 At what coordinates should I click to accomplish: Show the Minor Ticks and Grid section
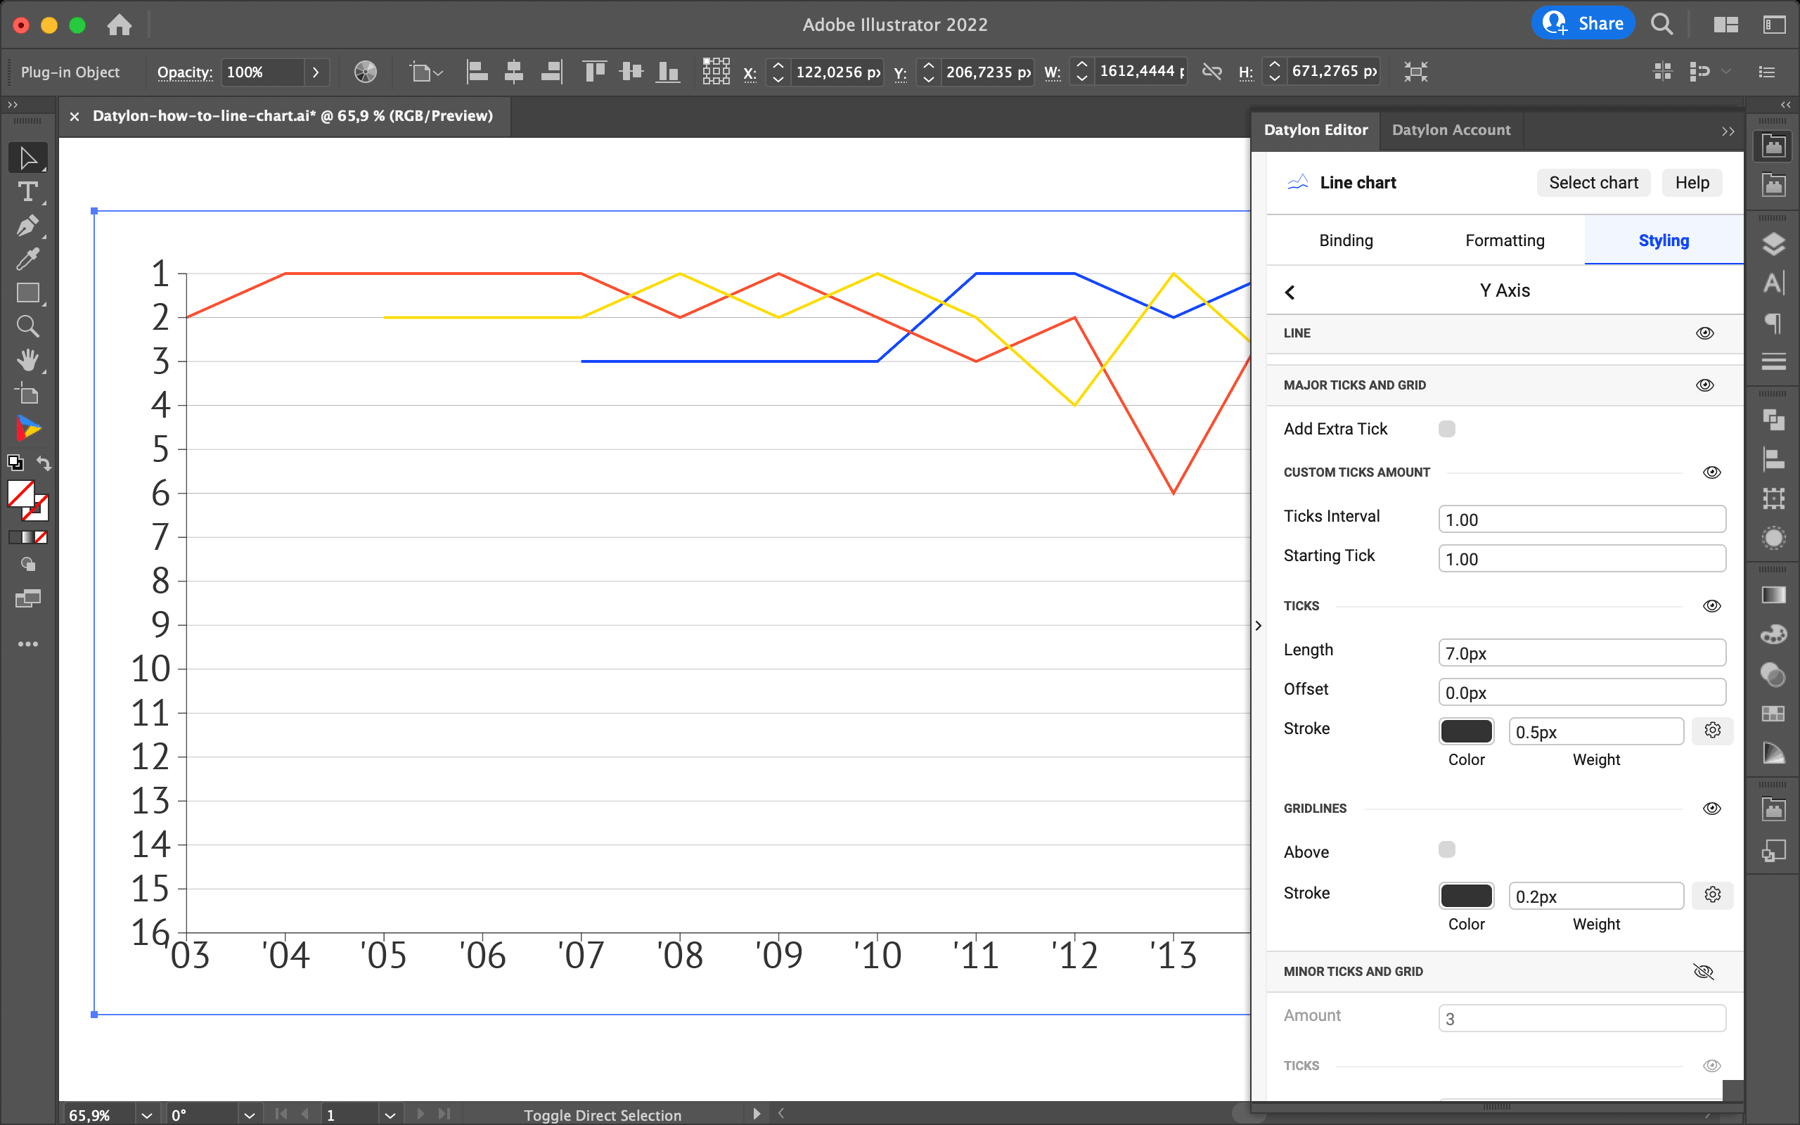[x=1703, y=971]
